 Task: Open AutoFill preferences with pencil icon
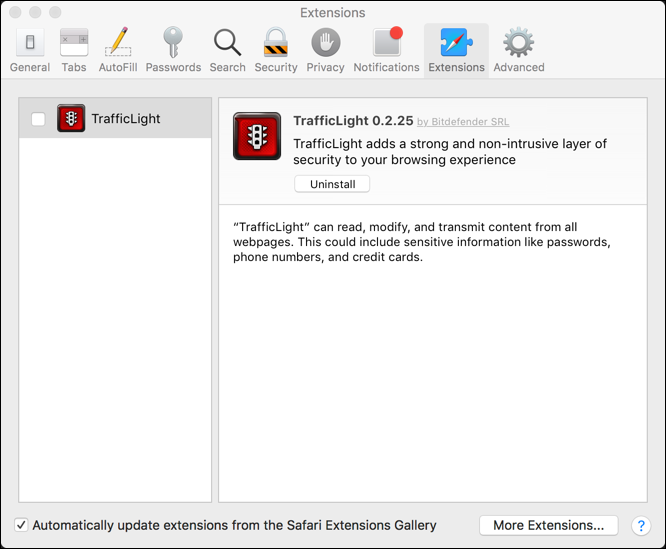click(118, 51)
